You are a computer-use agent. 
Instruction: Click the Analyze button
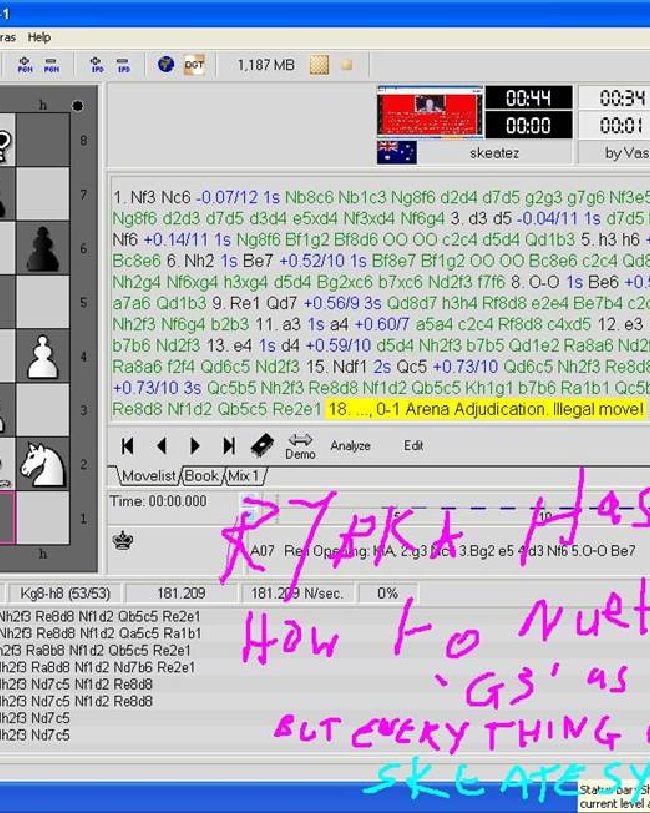[350, 445]
